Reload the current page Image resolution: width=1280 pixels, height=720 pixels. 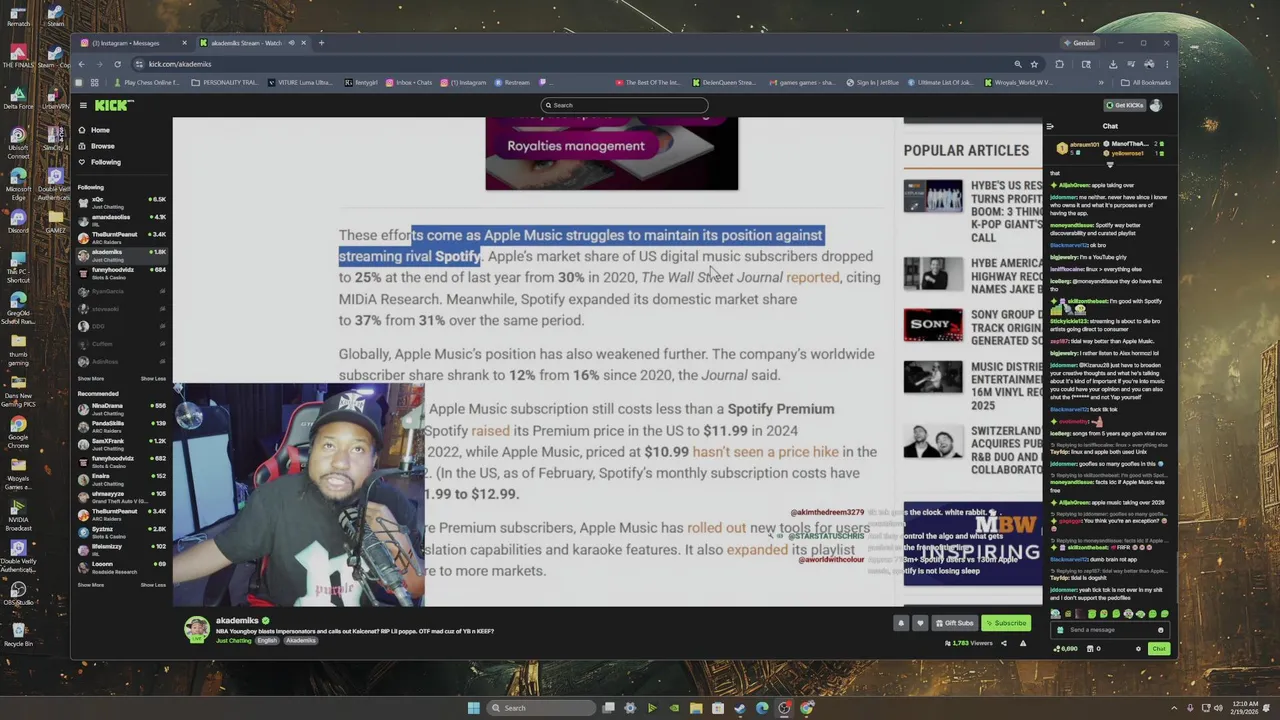117,64
